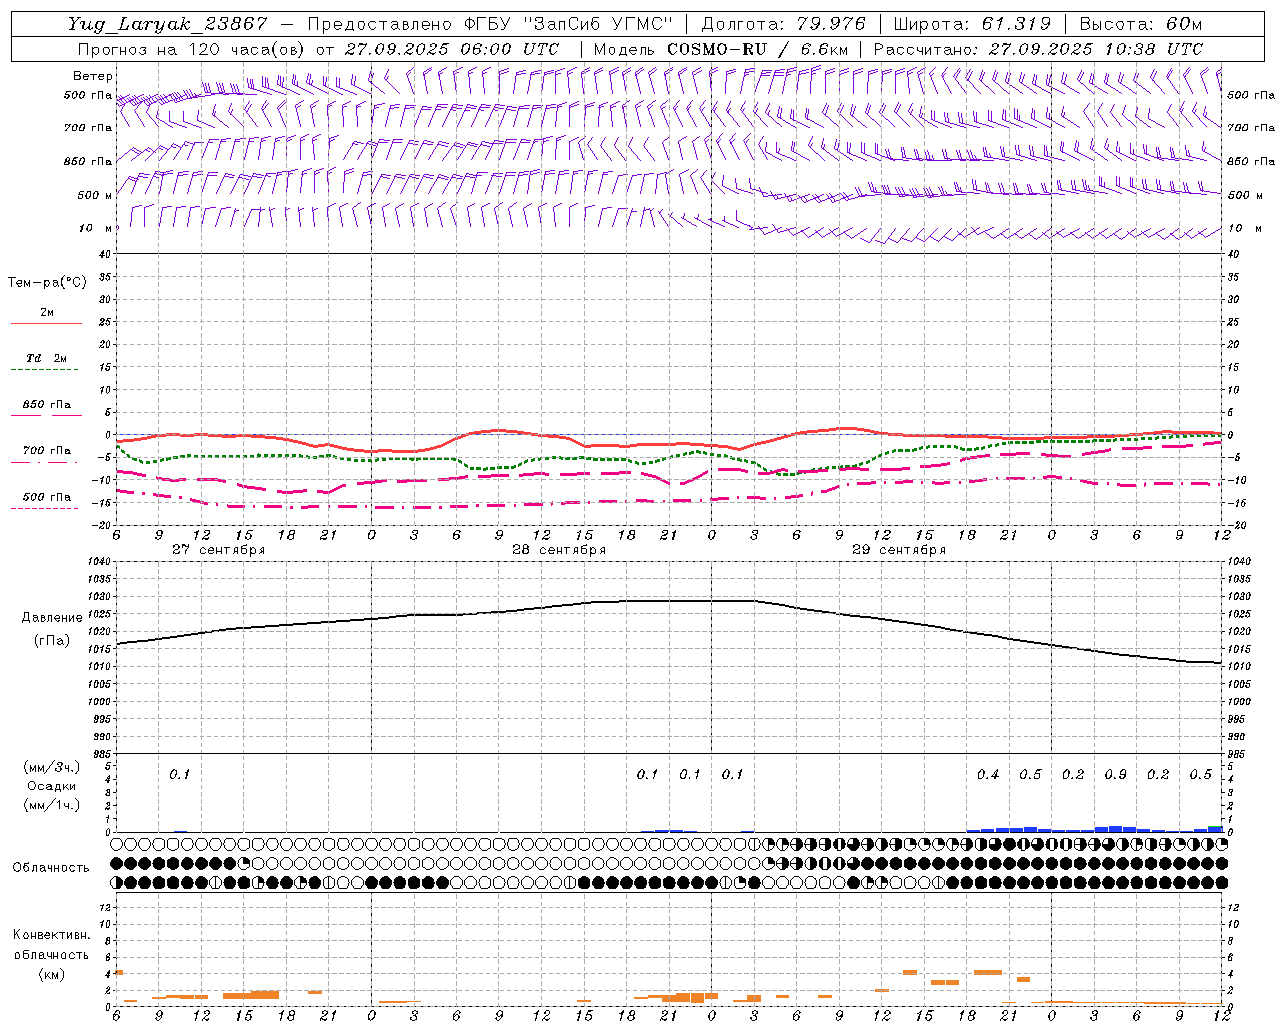Click the Td 2м dew point legend entry
1280x1024 pixels.
point(47,358)
